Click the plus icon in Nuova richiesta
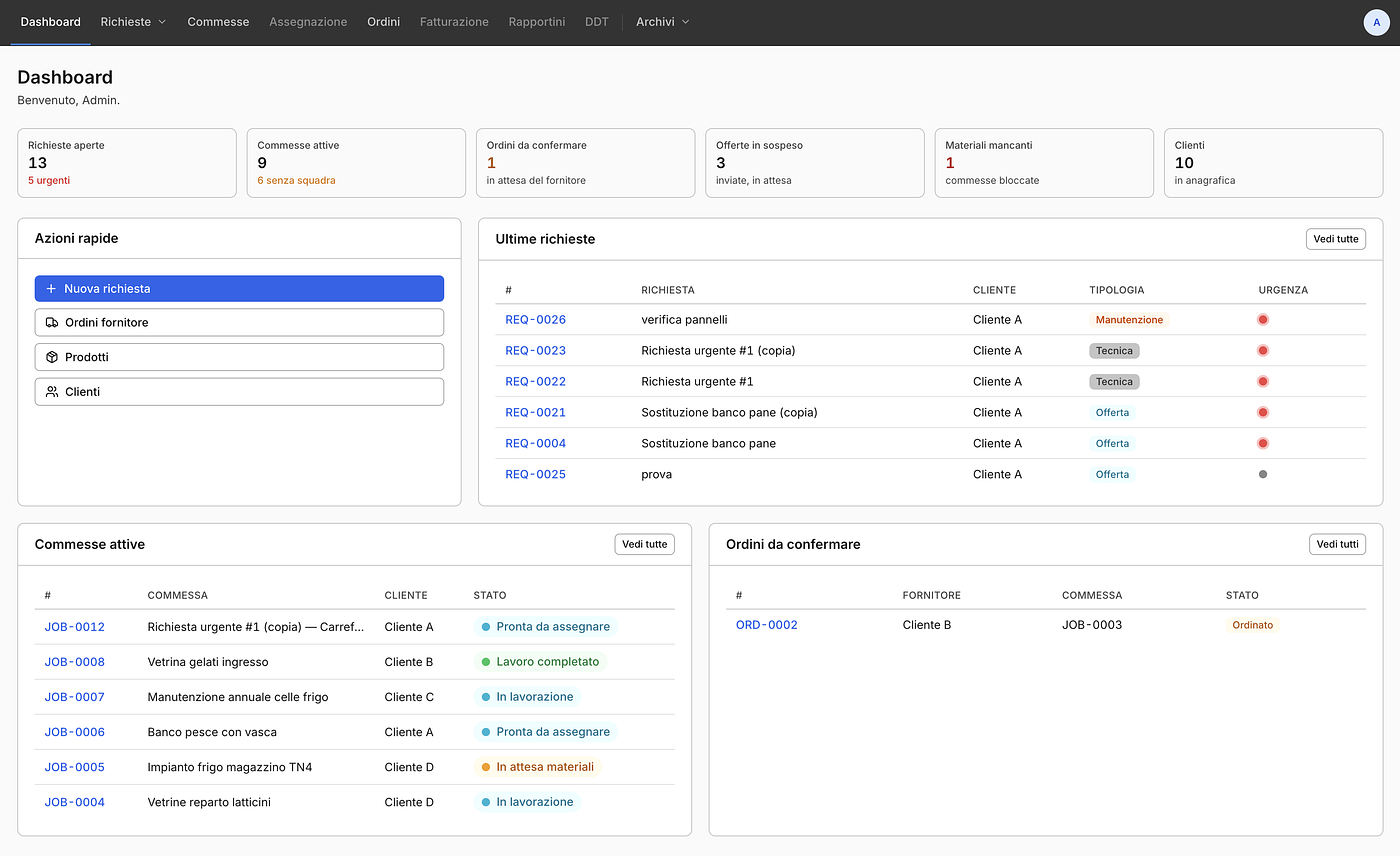 (52, 289)
